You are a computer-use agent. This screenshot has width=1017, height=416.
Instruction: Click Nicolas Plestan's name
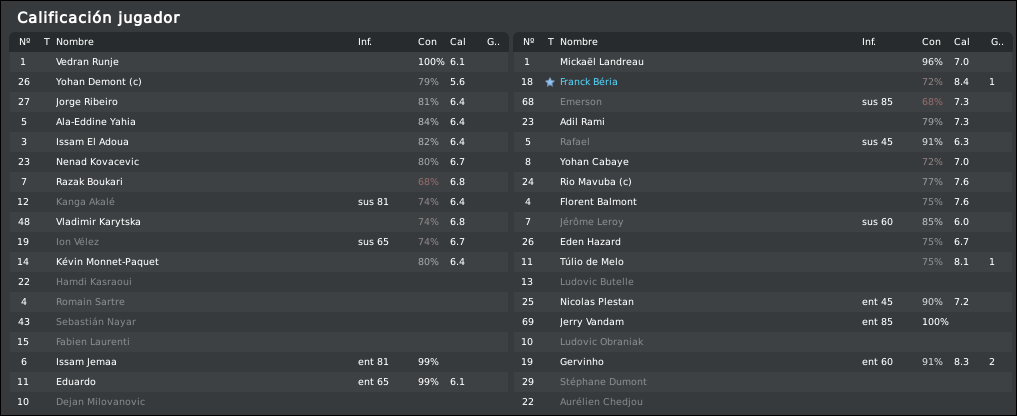click(x=597, y=302)
